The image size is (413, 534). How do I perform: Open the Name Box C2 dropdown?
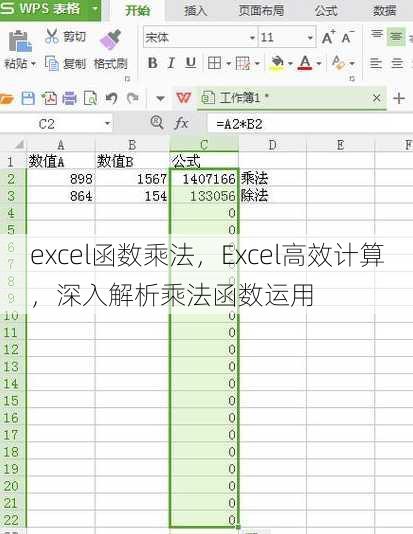(107, 123)
